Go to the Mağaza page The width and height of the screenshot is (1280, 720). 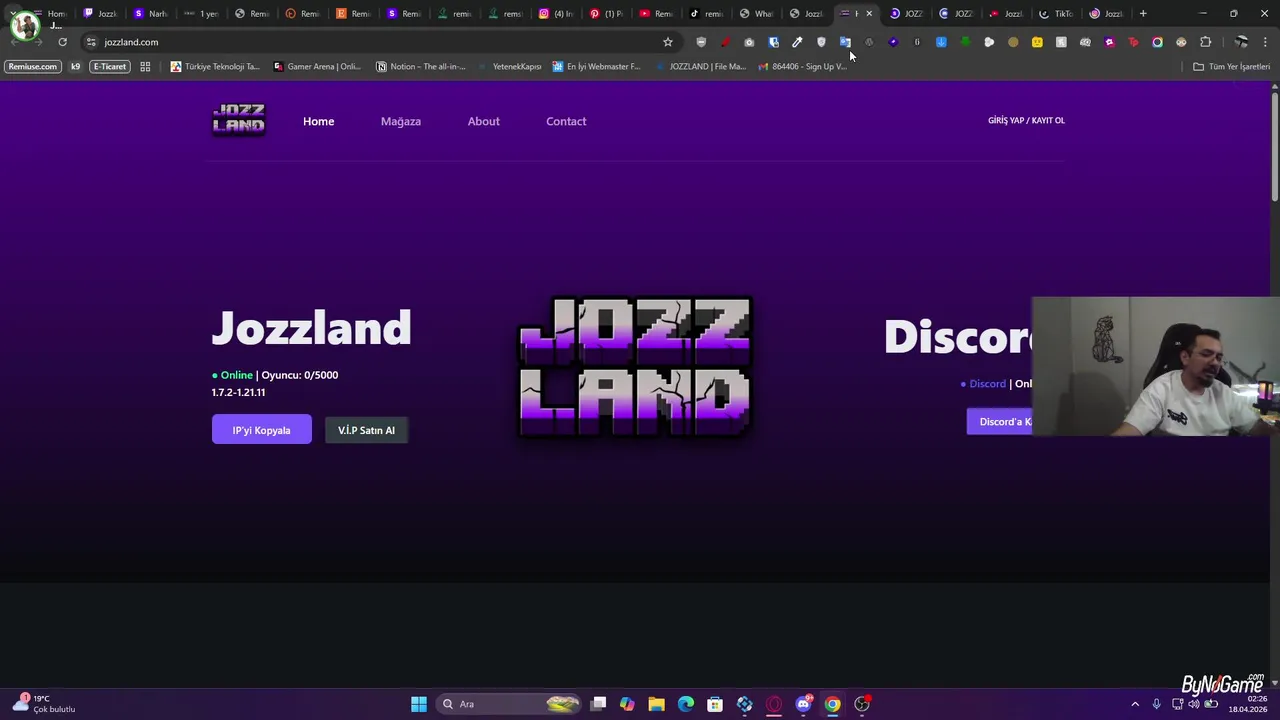pos(400,121)
